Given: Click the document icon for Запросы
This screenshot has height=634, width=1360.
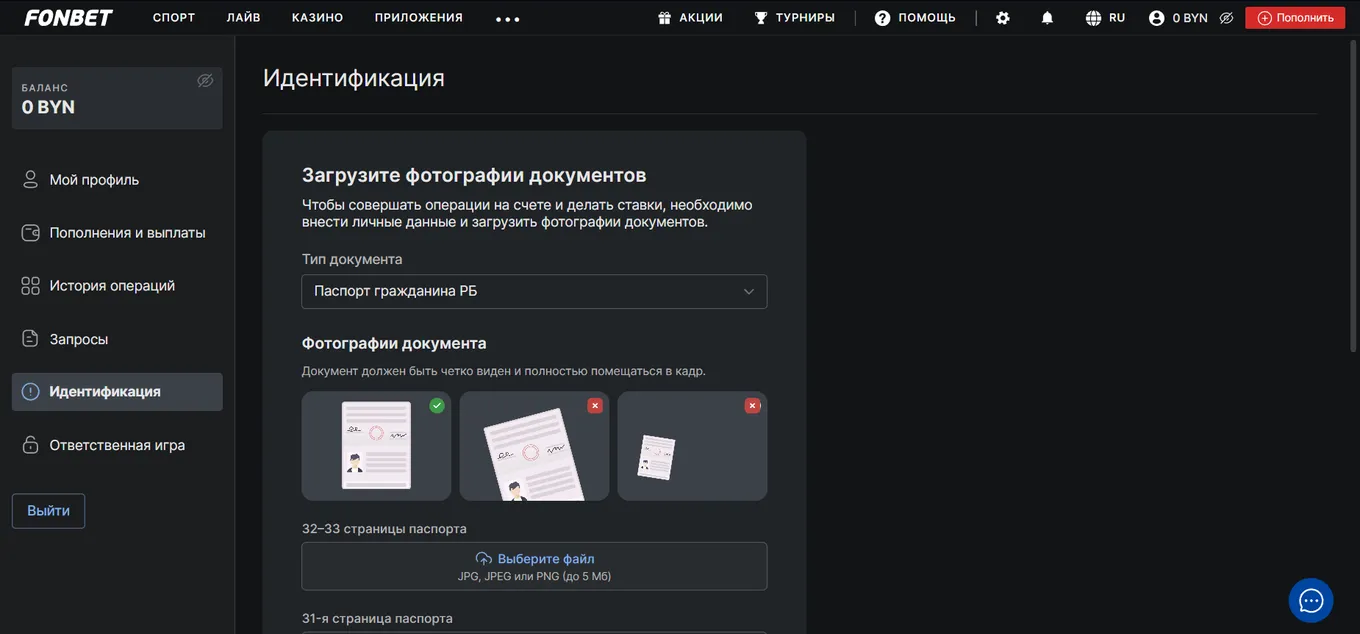Looking at the screenshot, I should pyautogui.click(x=31, y=339).
